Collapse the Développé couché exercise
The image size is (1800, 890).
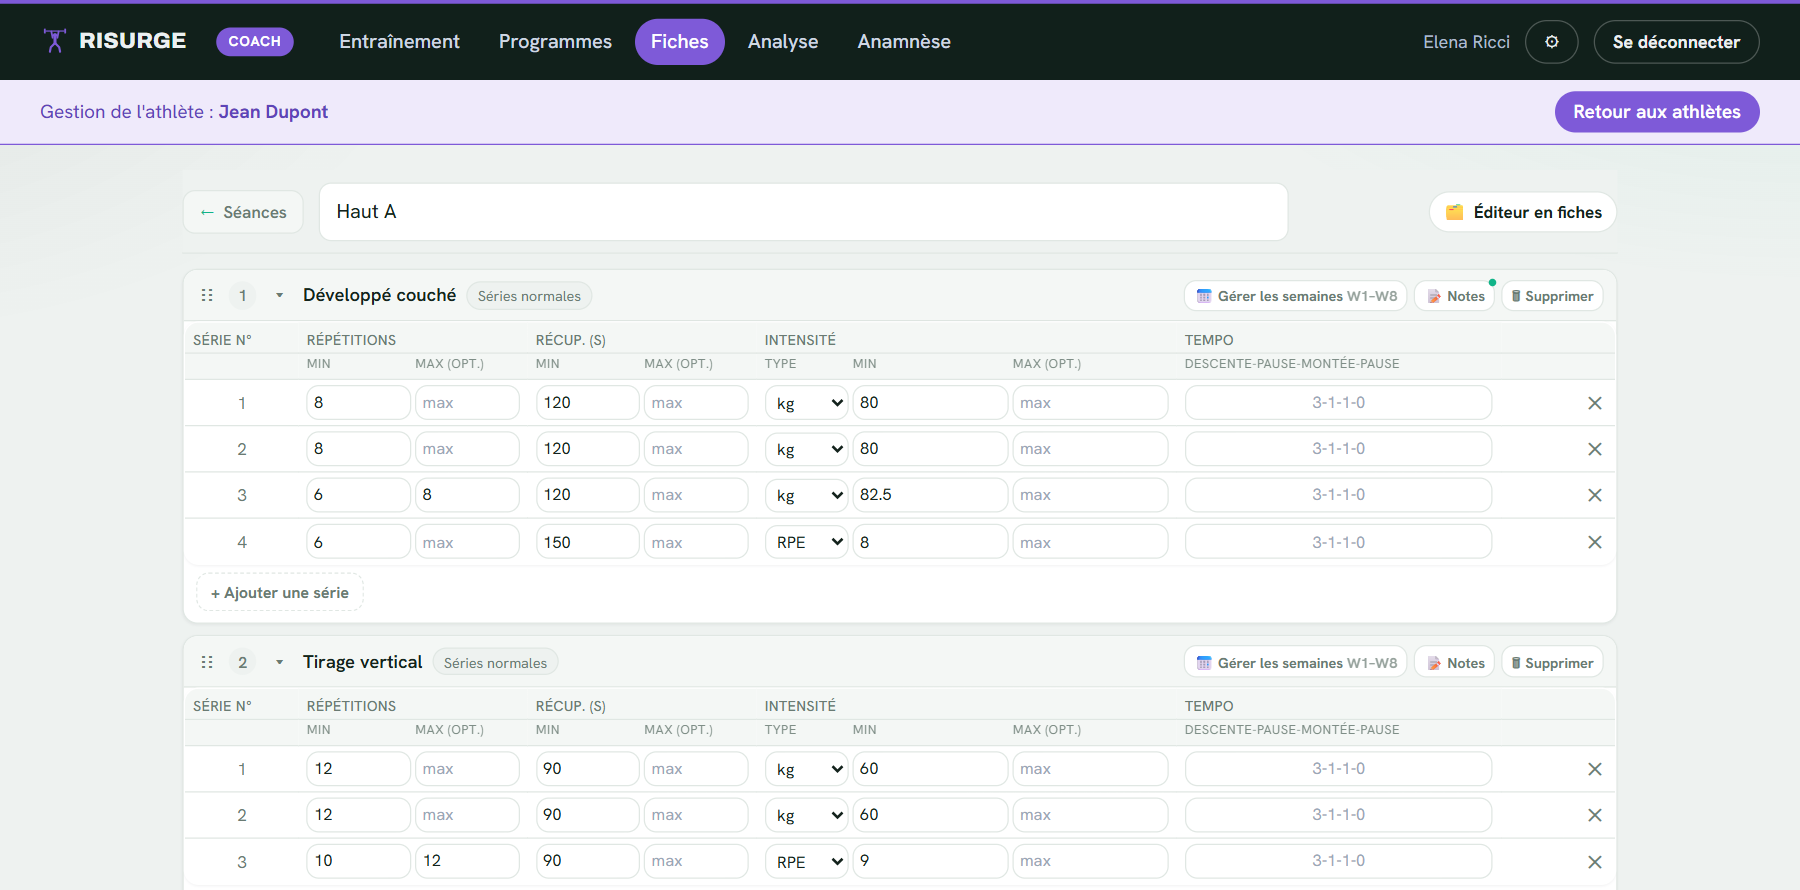(279, 295)
